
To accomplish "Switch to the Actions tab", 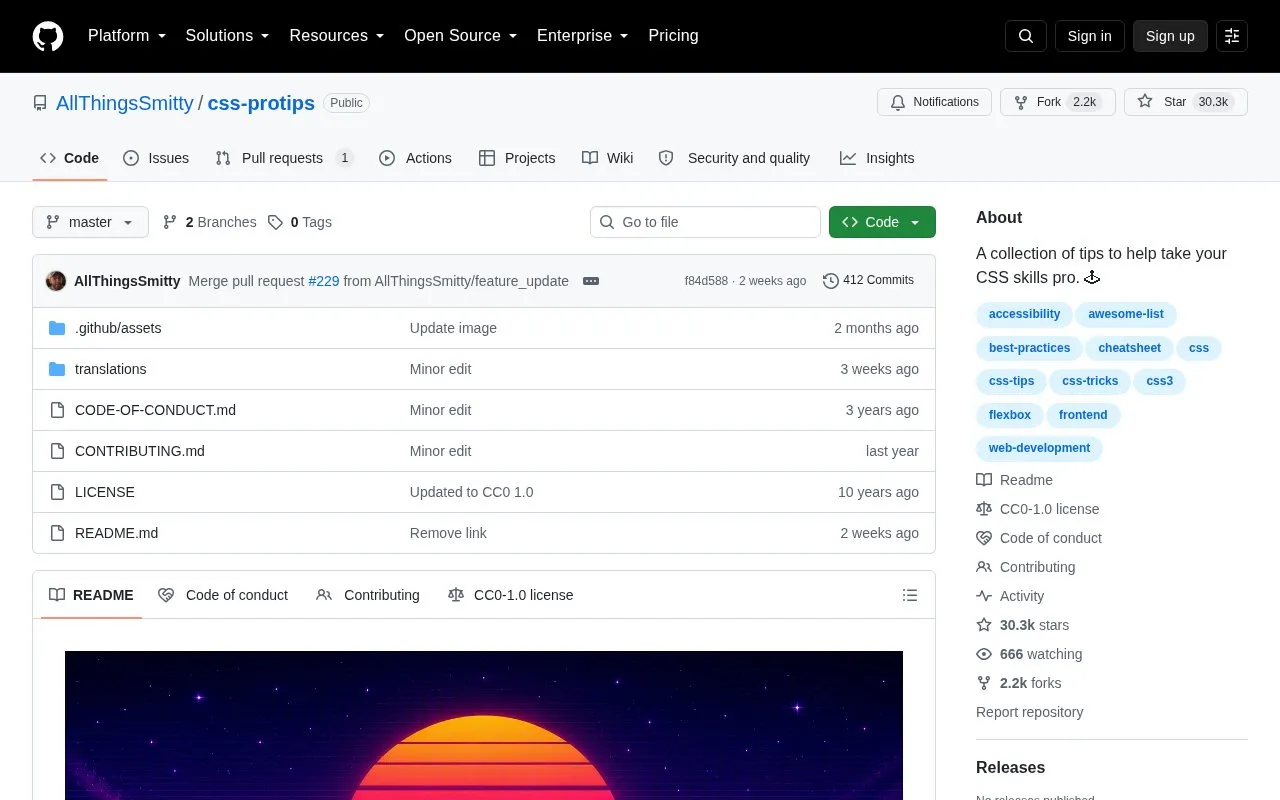I will coord(415,158).
